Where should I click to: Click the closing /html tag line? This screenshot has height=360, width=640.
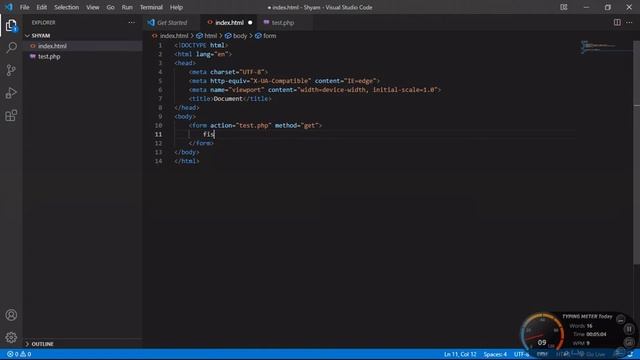point(187,161)
